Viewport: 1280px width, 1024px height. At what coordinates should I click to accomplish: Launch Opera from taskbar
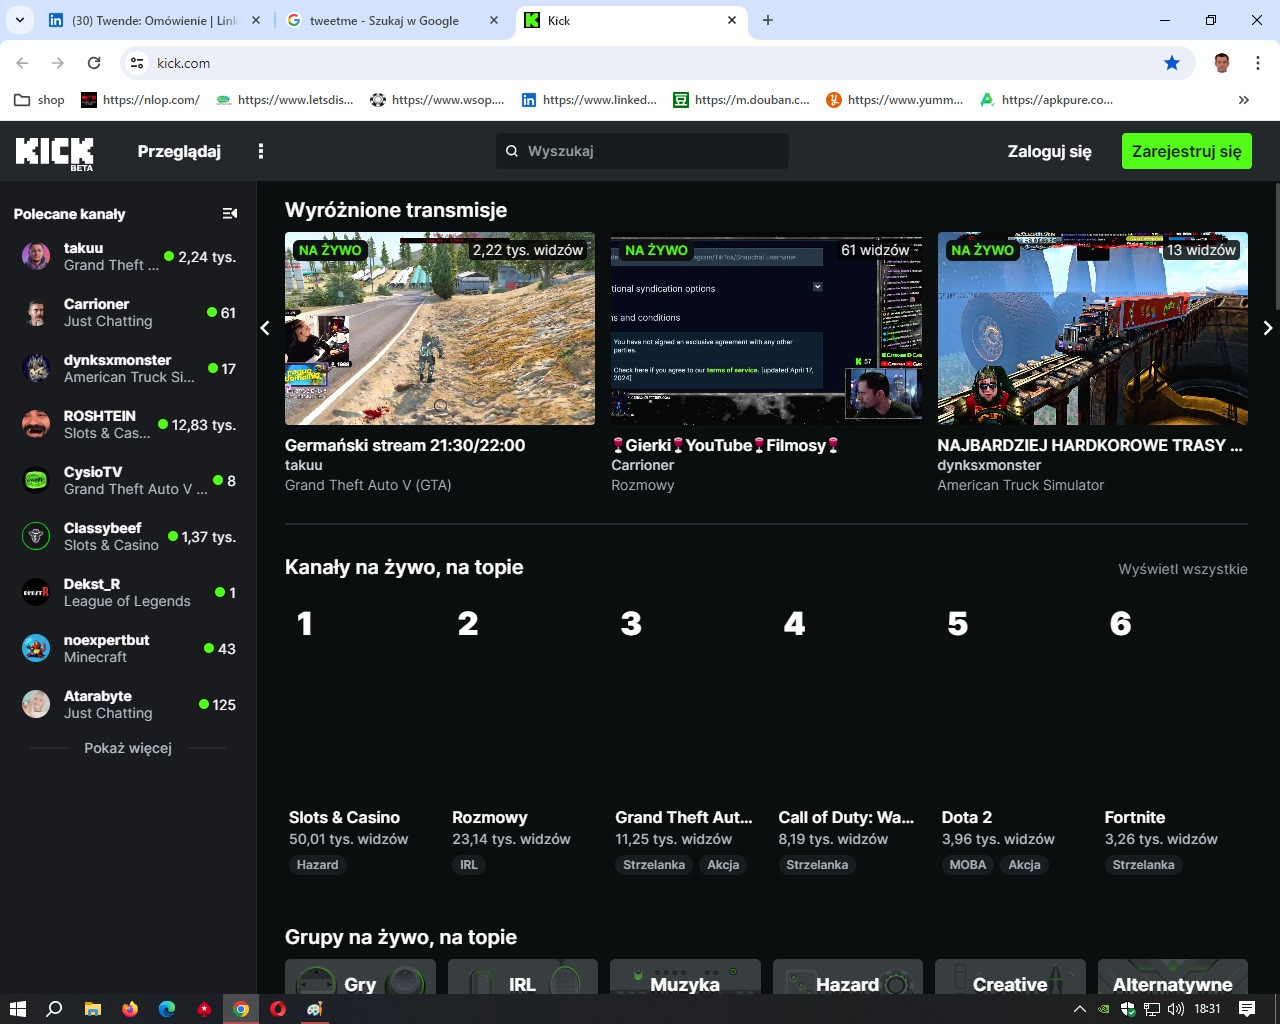[x=278, y=1009]
